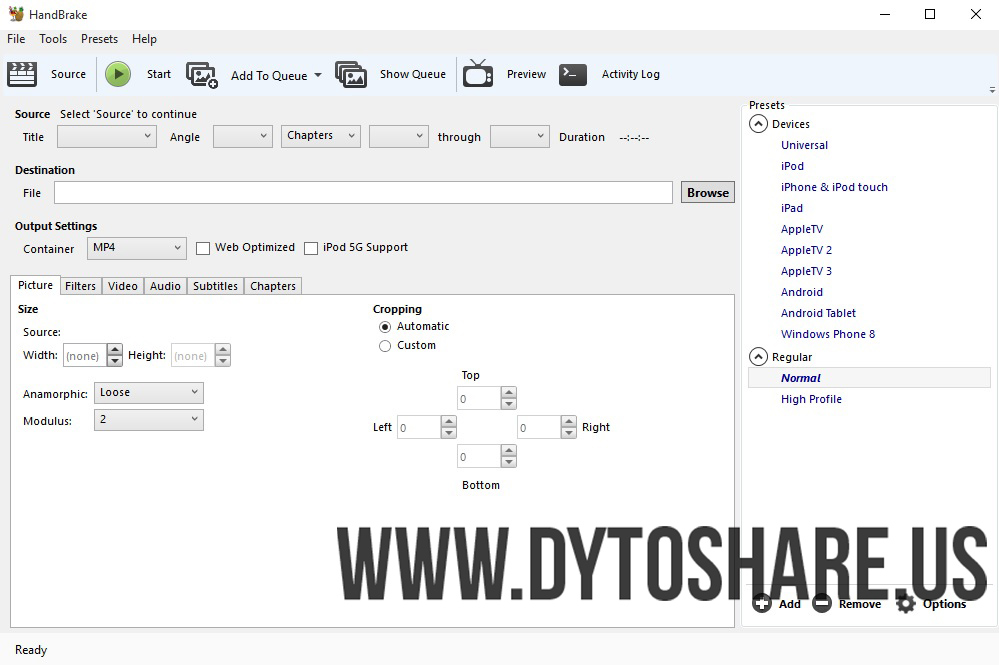Decrease Left crop with down arrow
The width and height of the screenshot is (999, 665).
[x=449, y=433]
